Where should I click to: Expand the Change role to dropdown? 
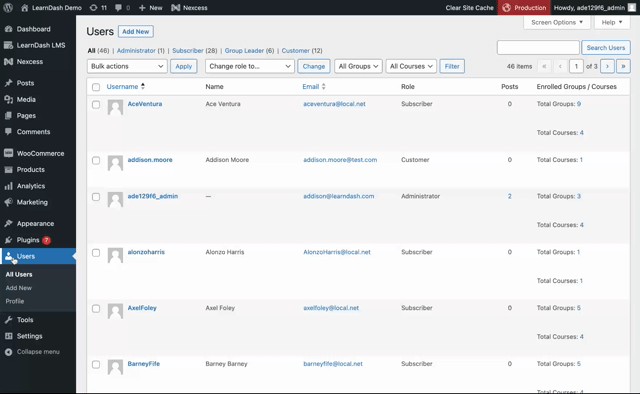[250, 66]
